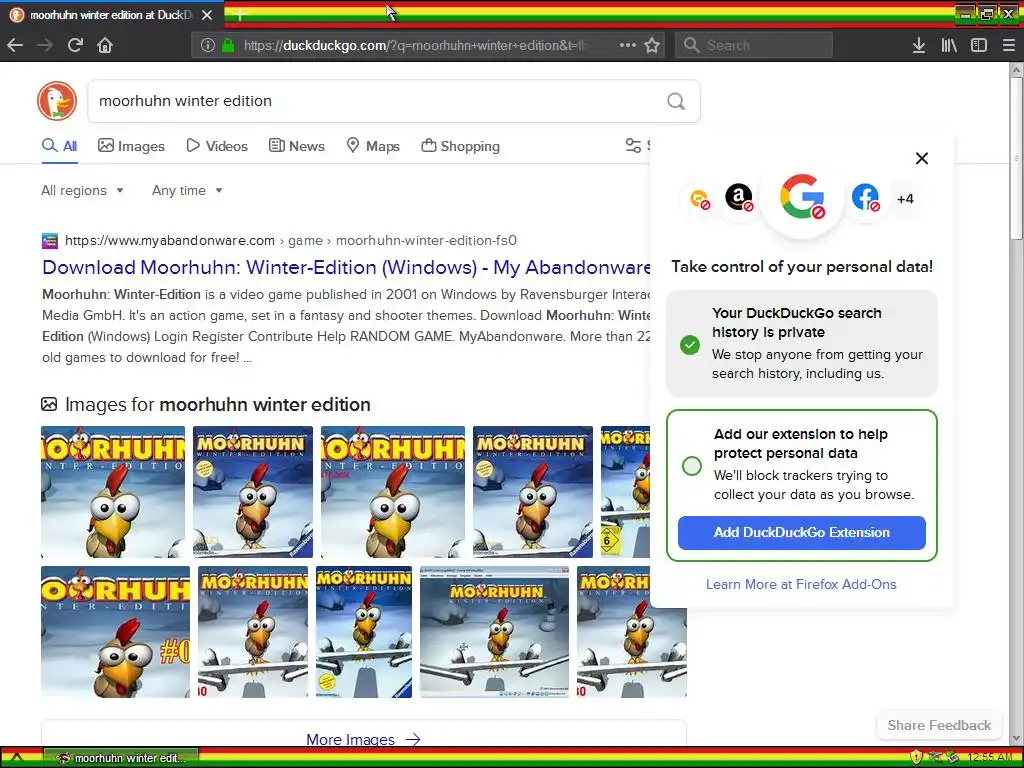Click the green padlock security icon
This screenshot has width=1024, height=768.
[x=228, y=45]
